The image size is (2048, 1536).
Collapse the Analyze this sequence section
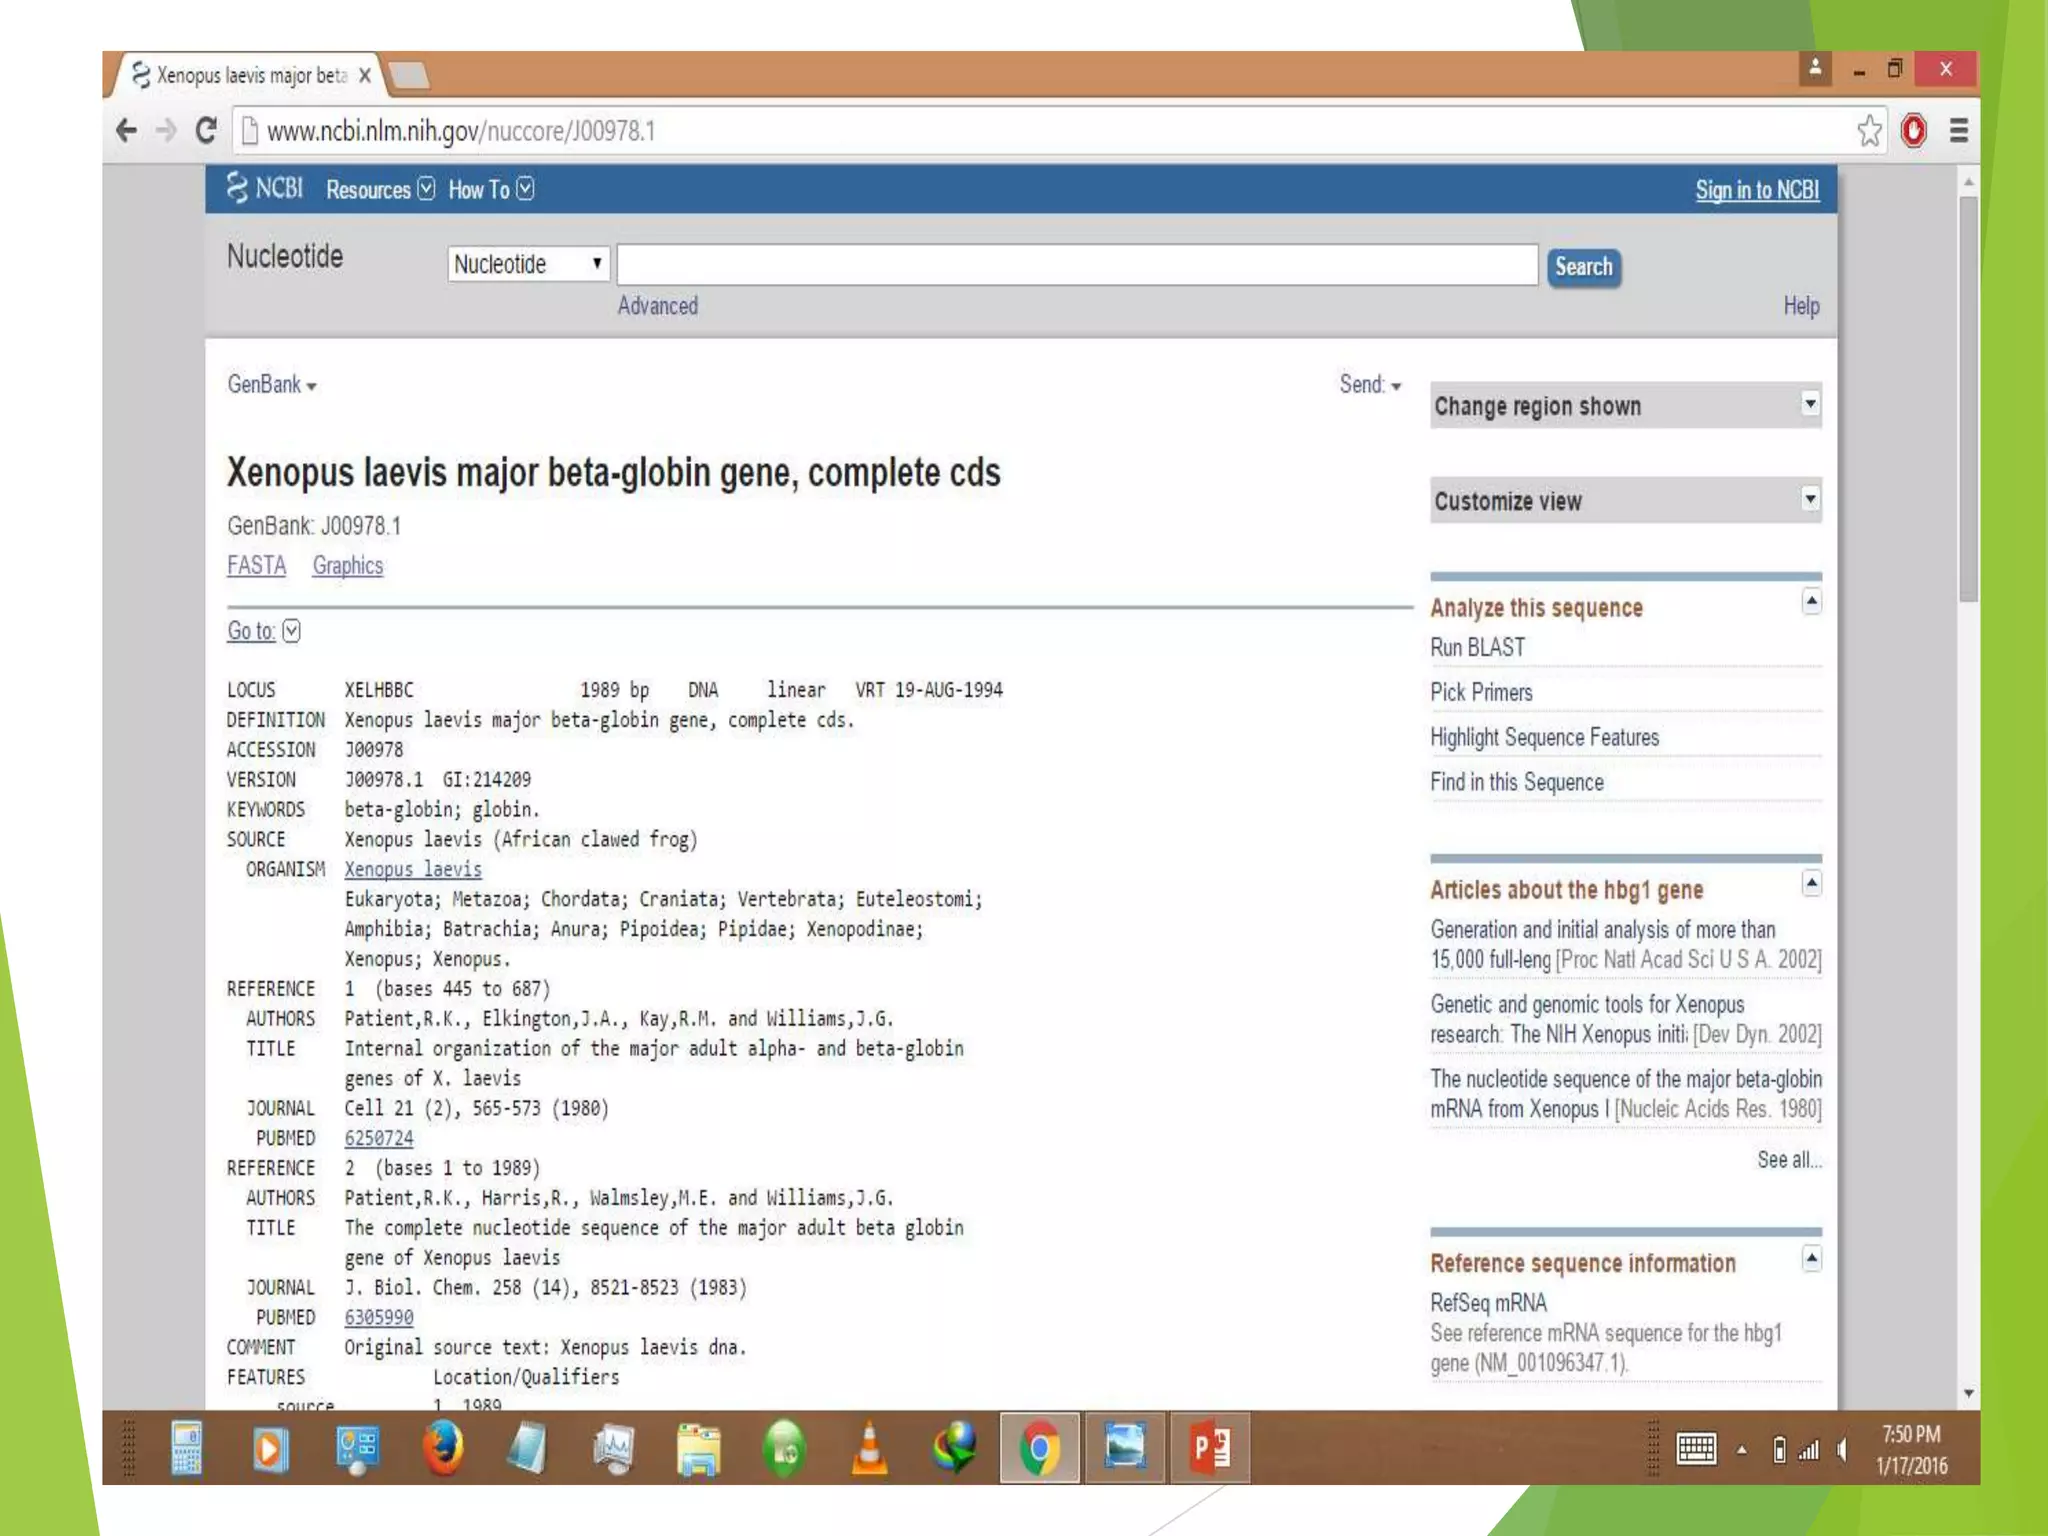1811,602
